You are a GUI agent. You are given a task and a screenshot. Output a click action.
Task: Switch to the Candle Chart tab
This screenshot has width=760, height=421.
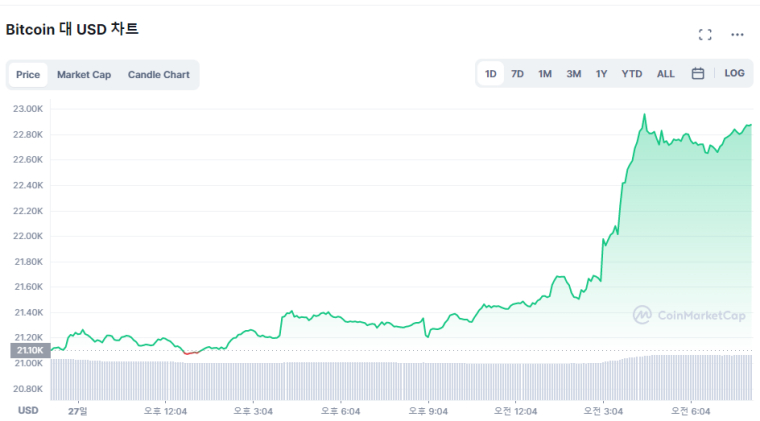[x=158, y=75]
